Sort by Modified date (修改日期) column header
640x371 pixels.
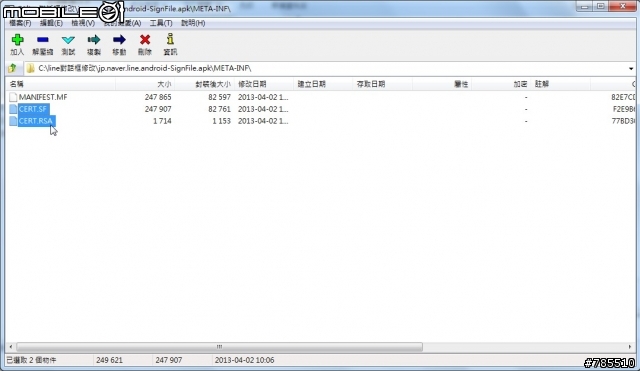264,84
